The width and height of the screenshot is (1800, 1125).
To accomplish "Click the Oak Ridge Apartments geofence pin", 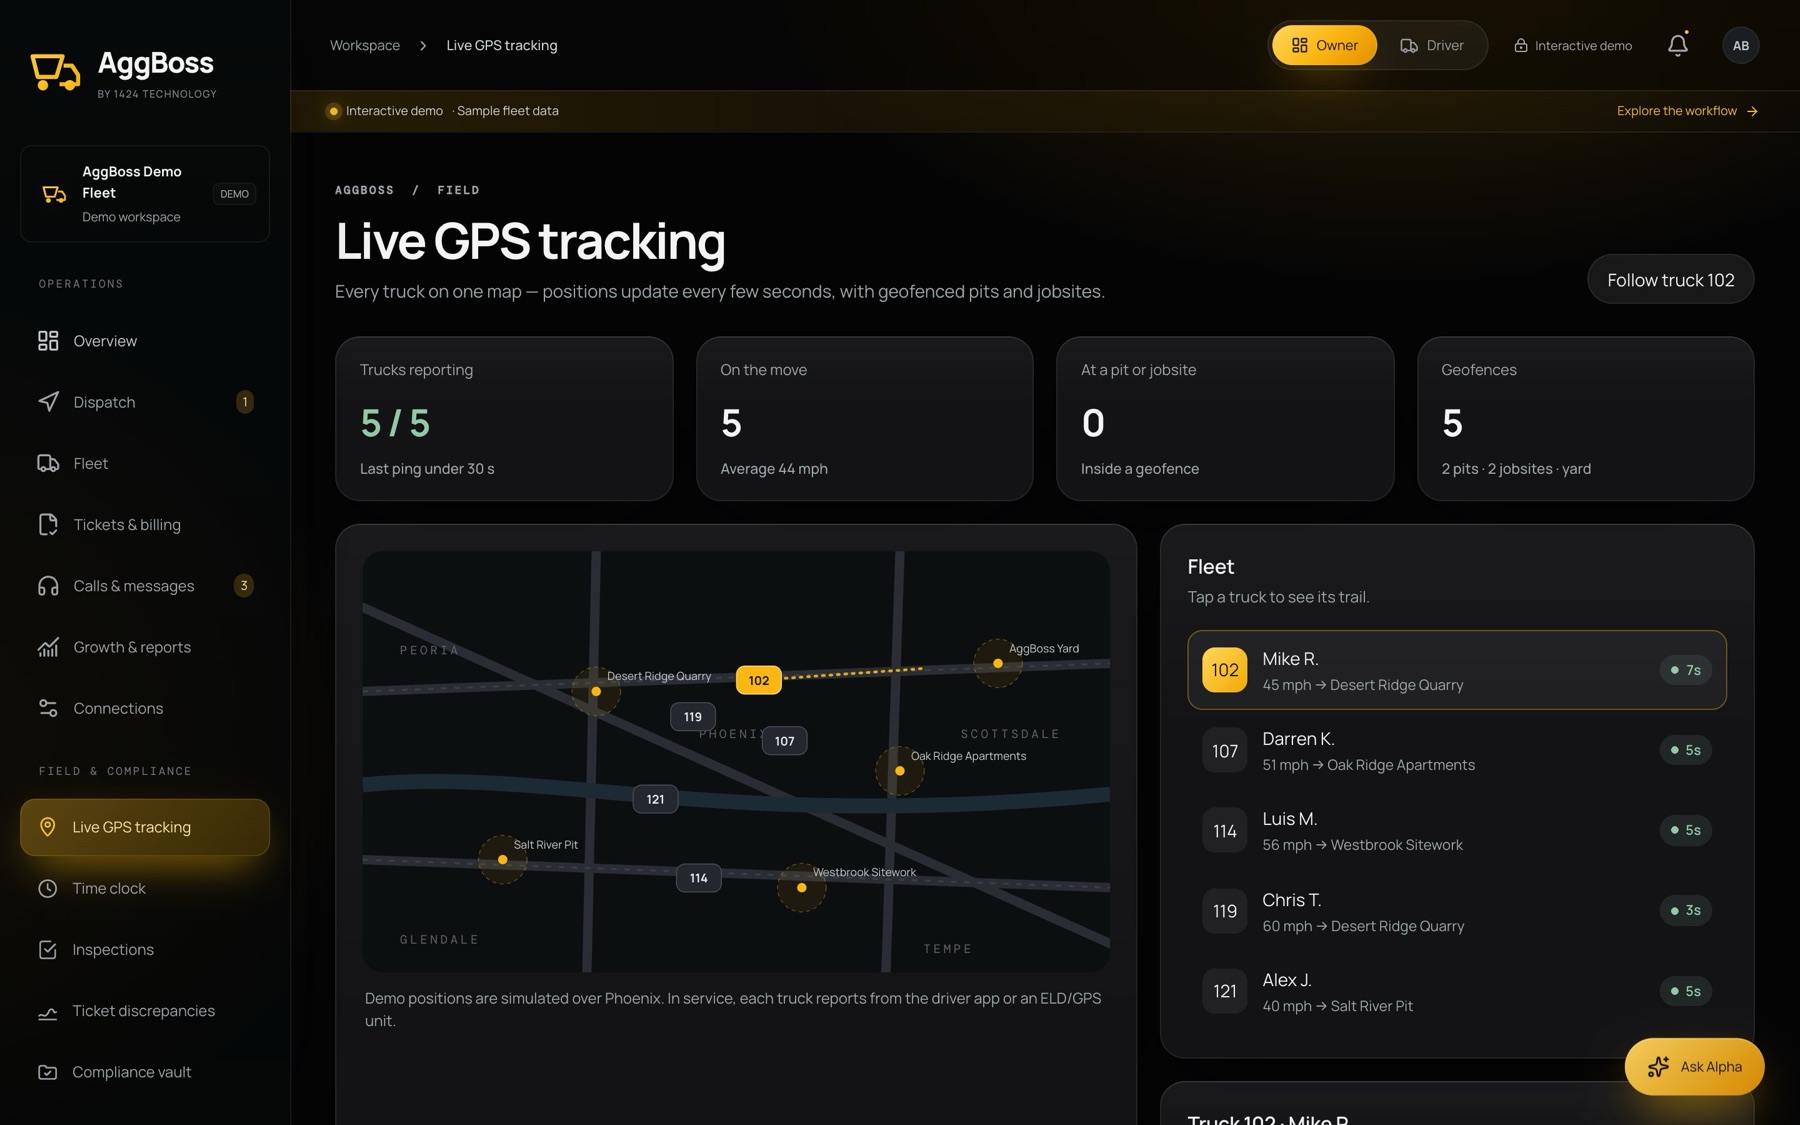I will tap(899, 771).
